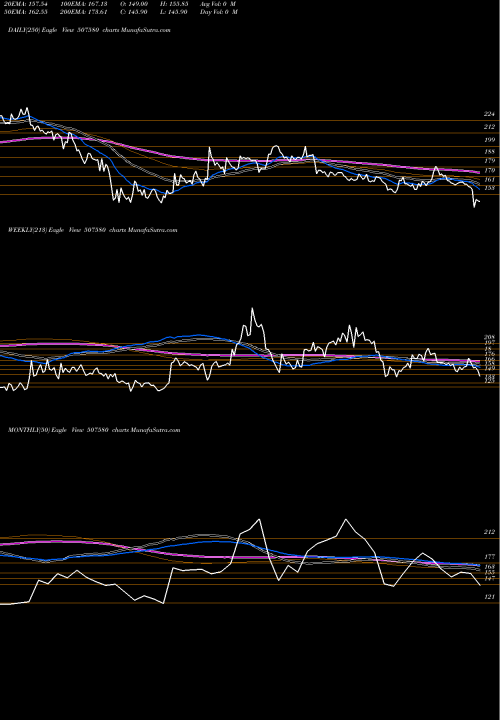The image size is (500, 720).
Task: Click the MONTHLY(50) chart title
Action: tap(94, 430)
